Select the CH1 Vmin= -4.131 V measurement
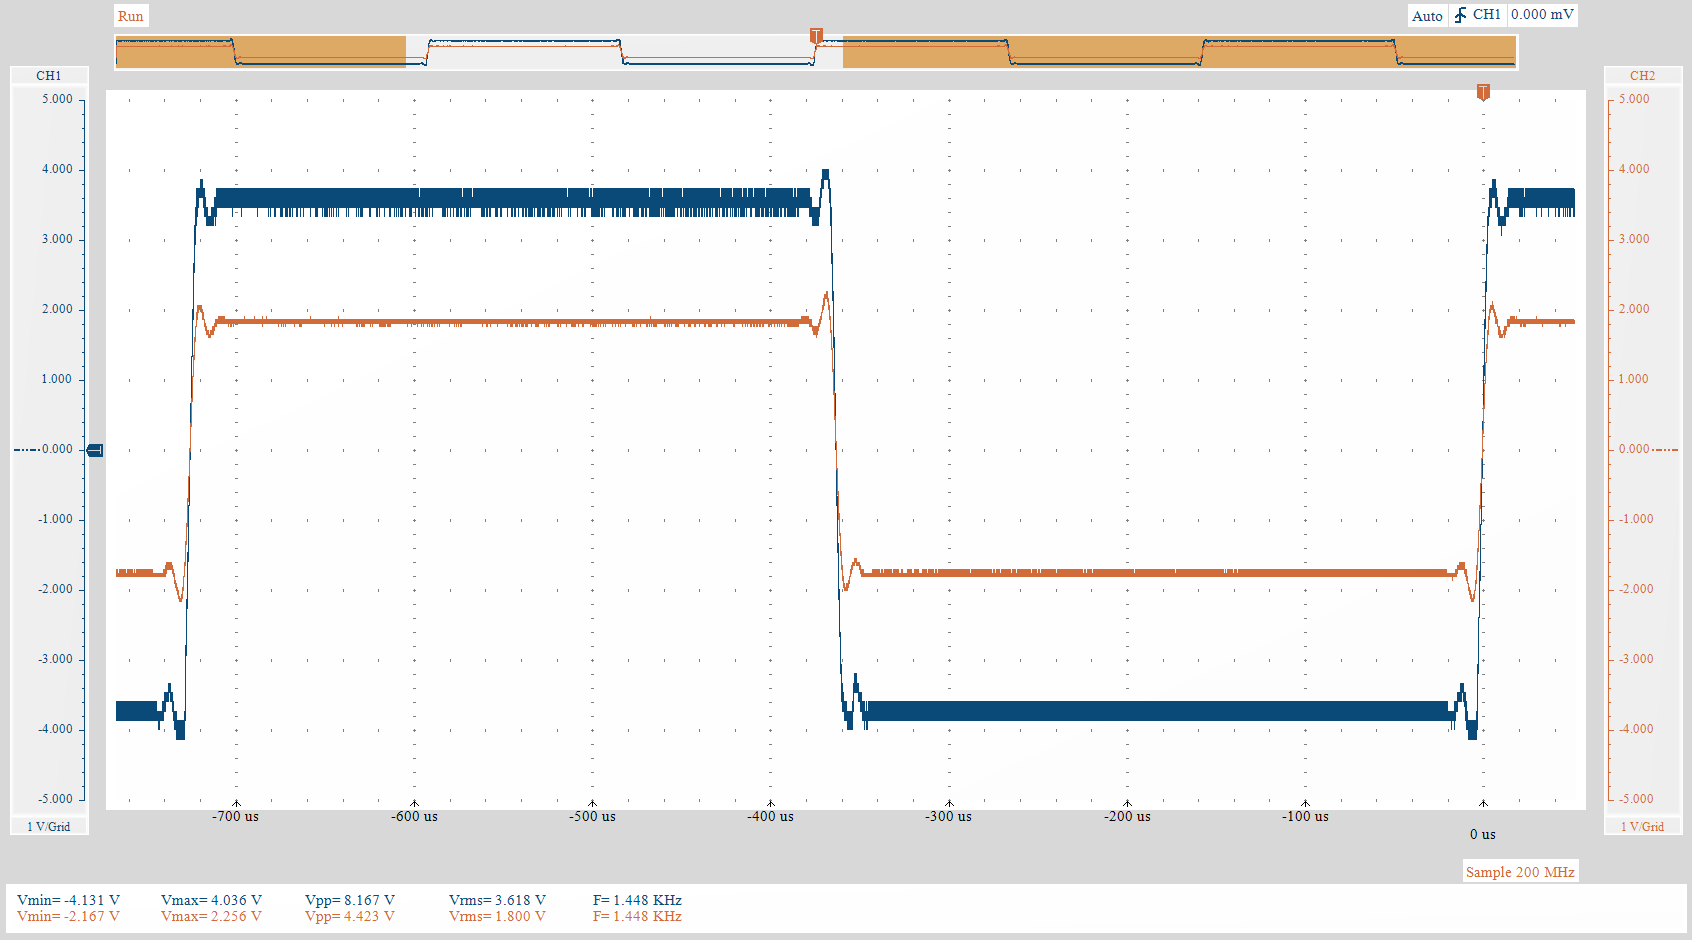 tap(68, 900)
